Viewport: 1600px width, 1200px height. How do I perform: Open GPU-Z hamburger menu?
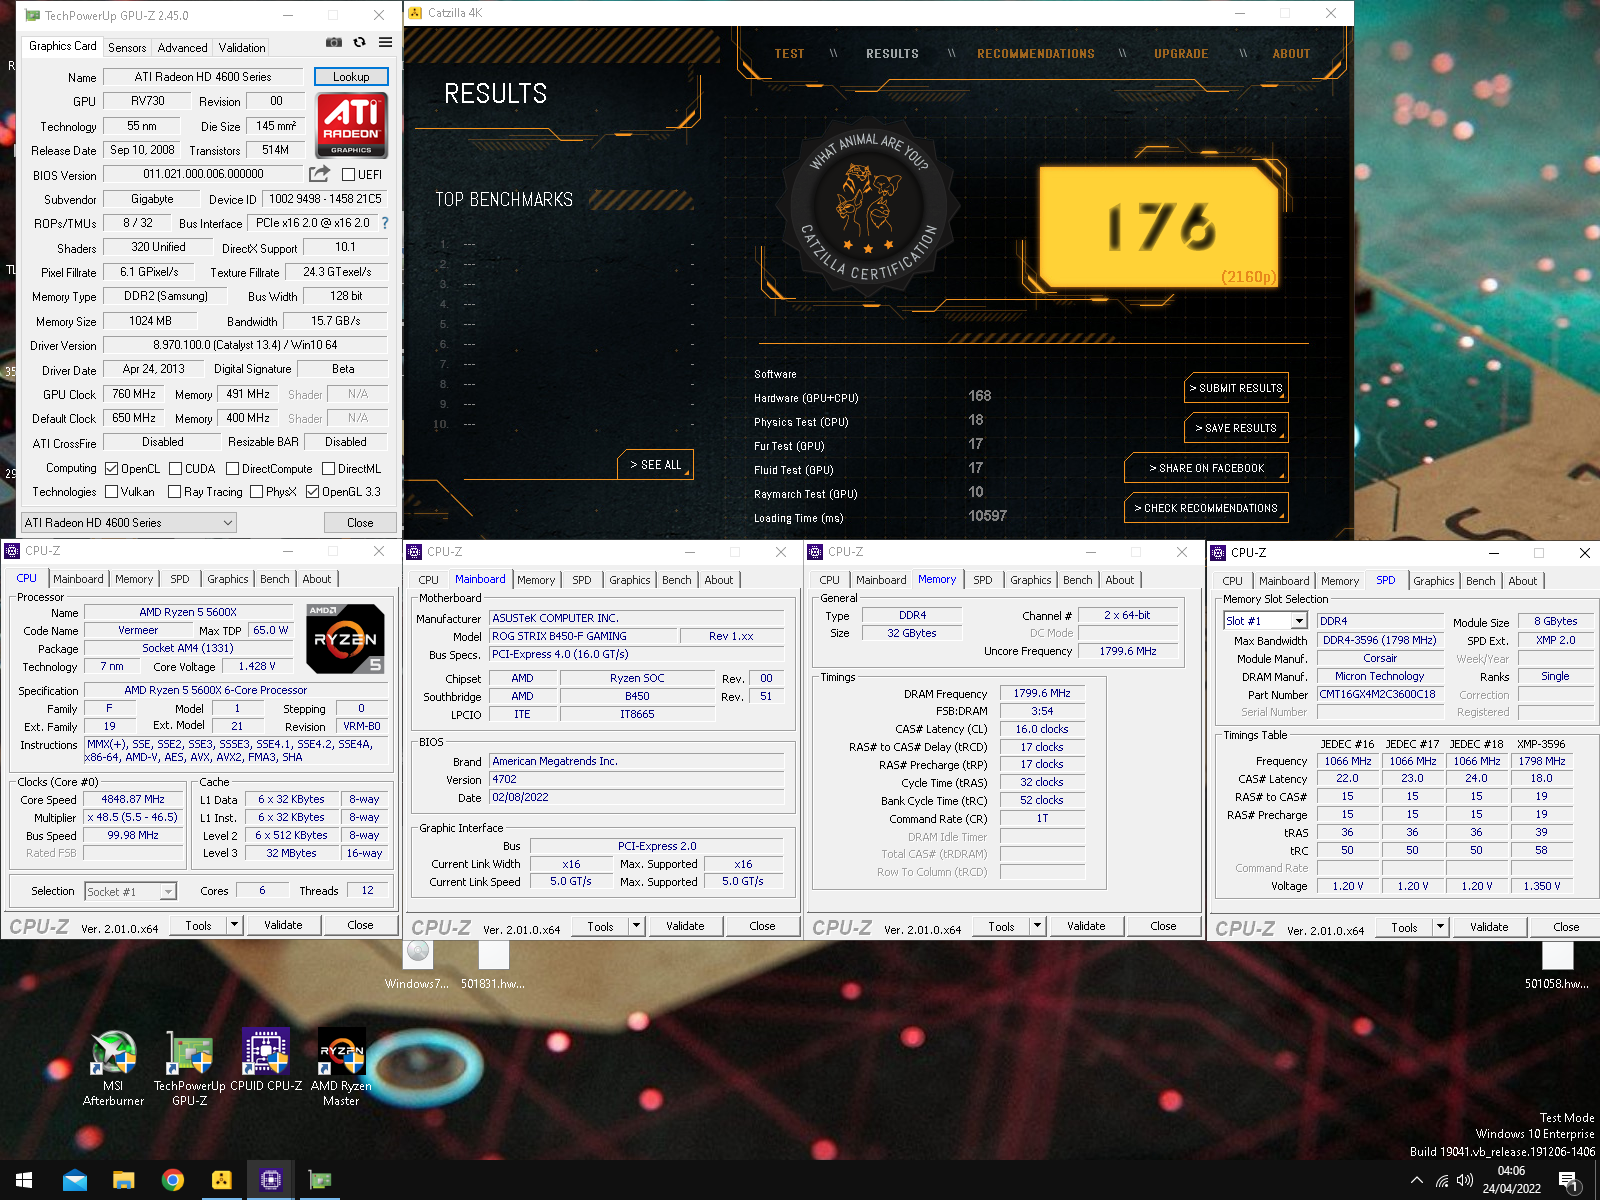(x=385, y=42)
